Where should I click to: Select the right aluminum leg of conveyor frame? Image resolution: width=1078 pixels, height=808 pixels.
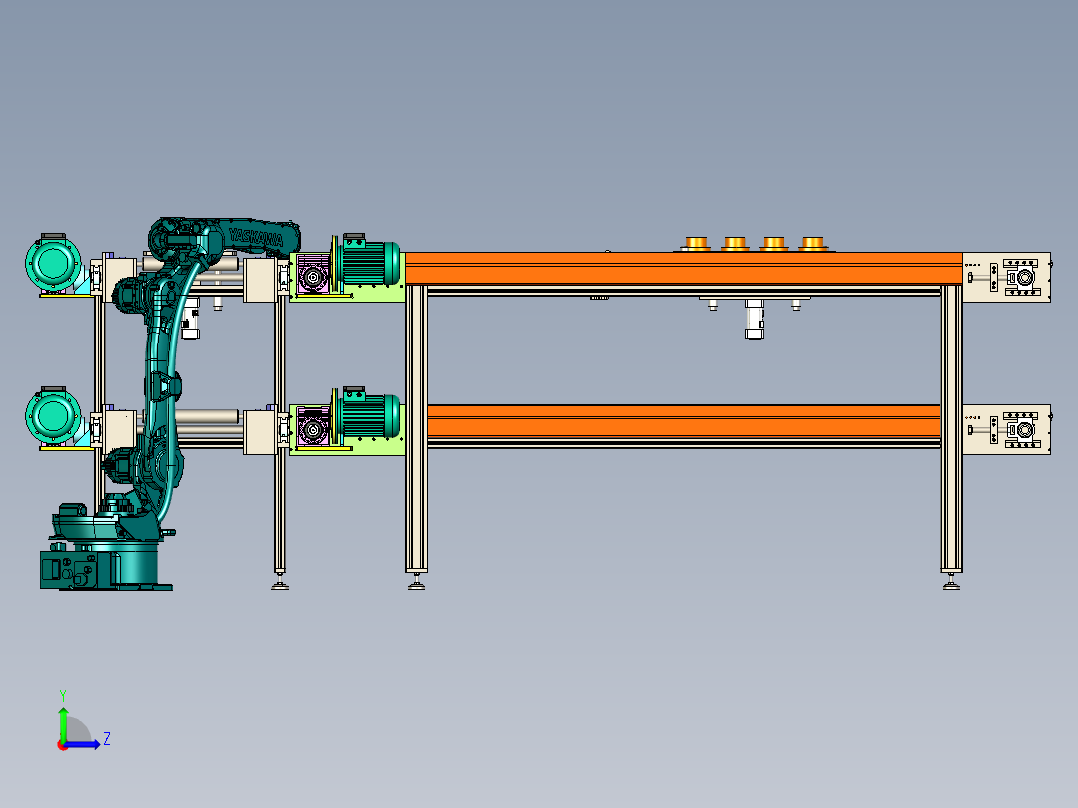tap(952, 428)
